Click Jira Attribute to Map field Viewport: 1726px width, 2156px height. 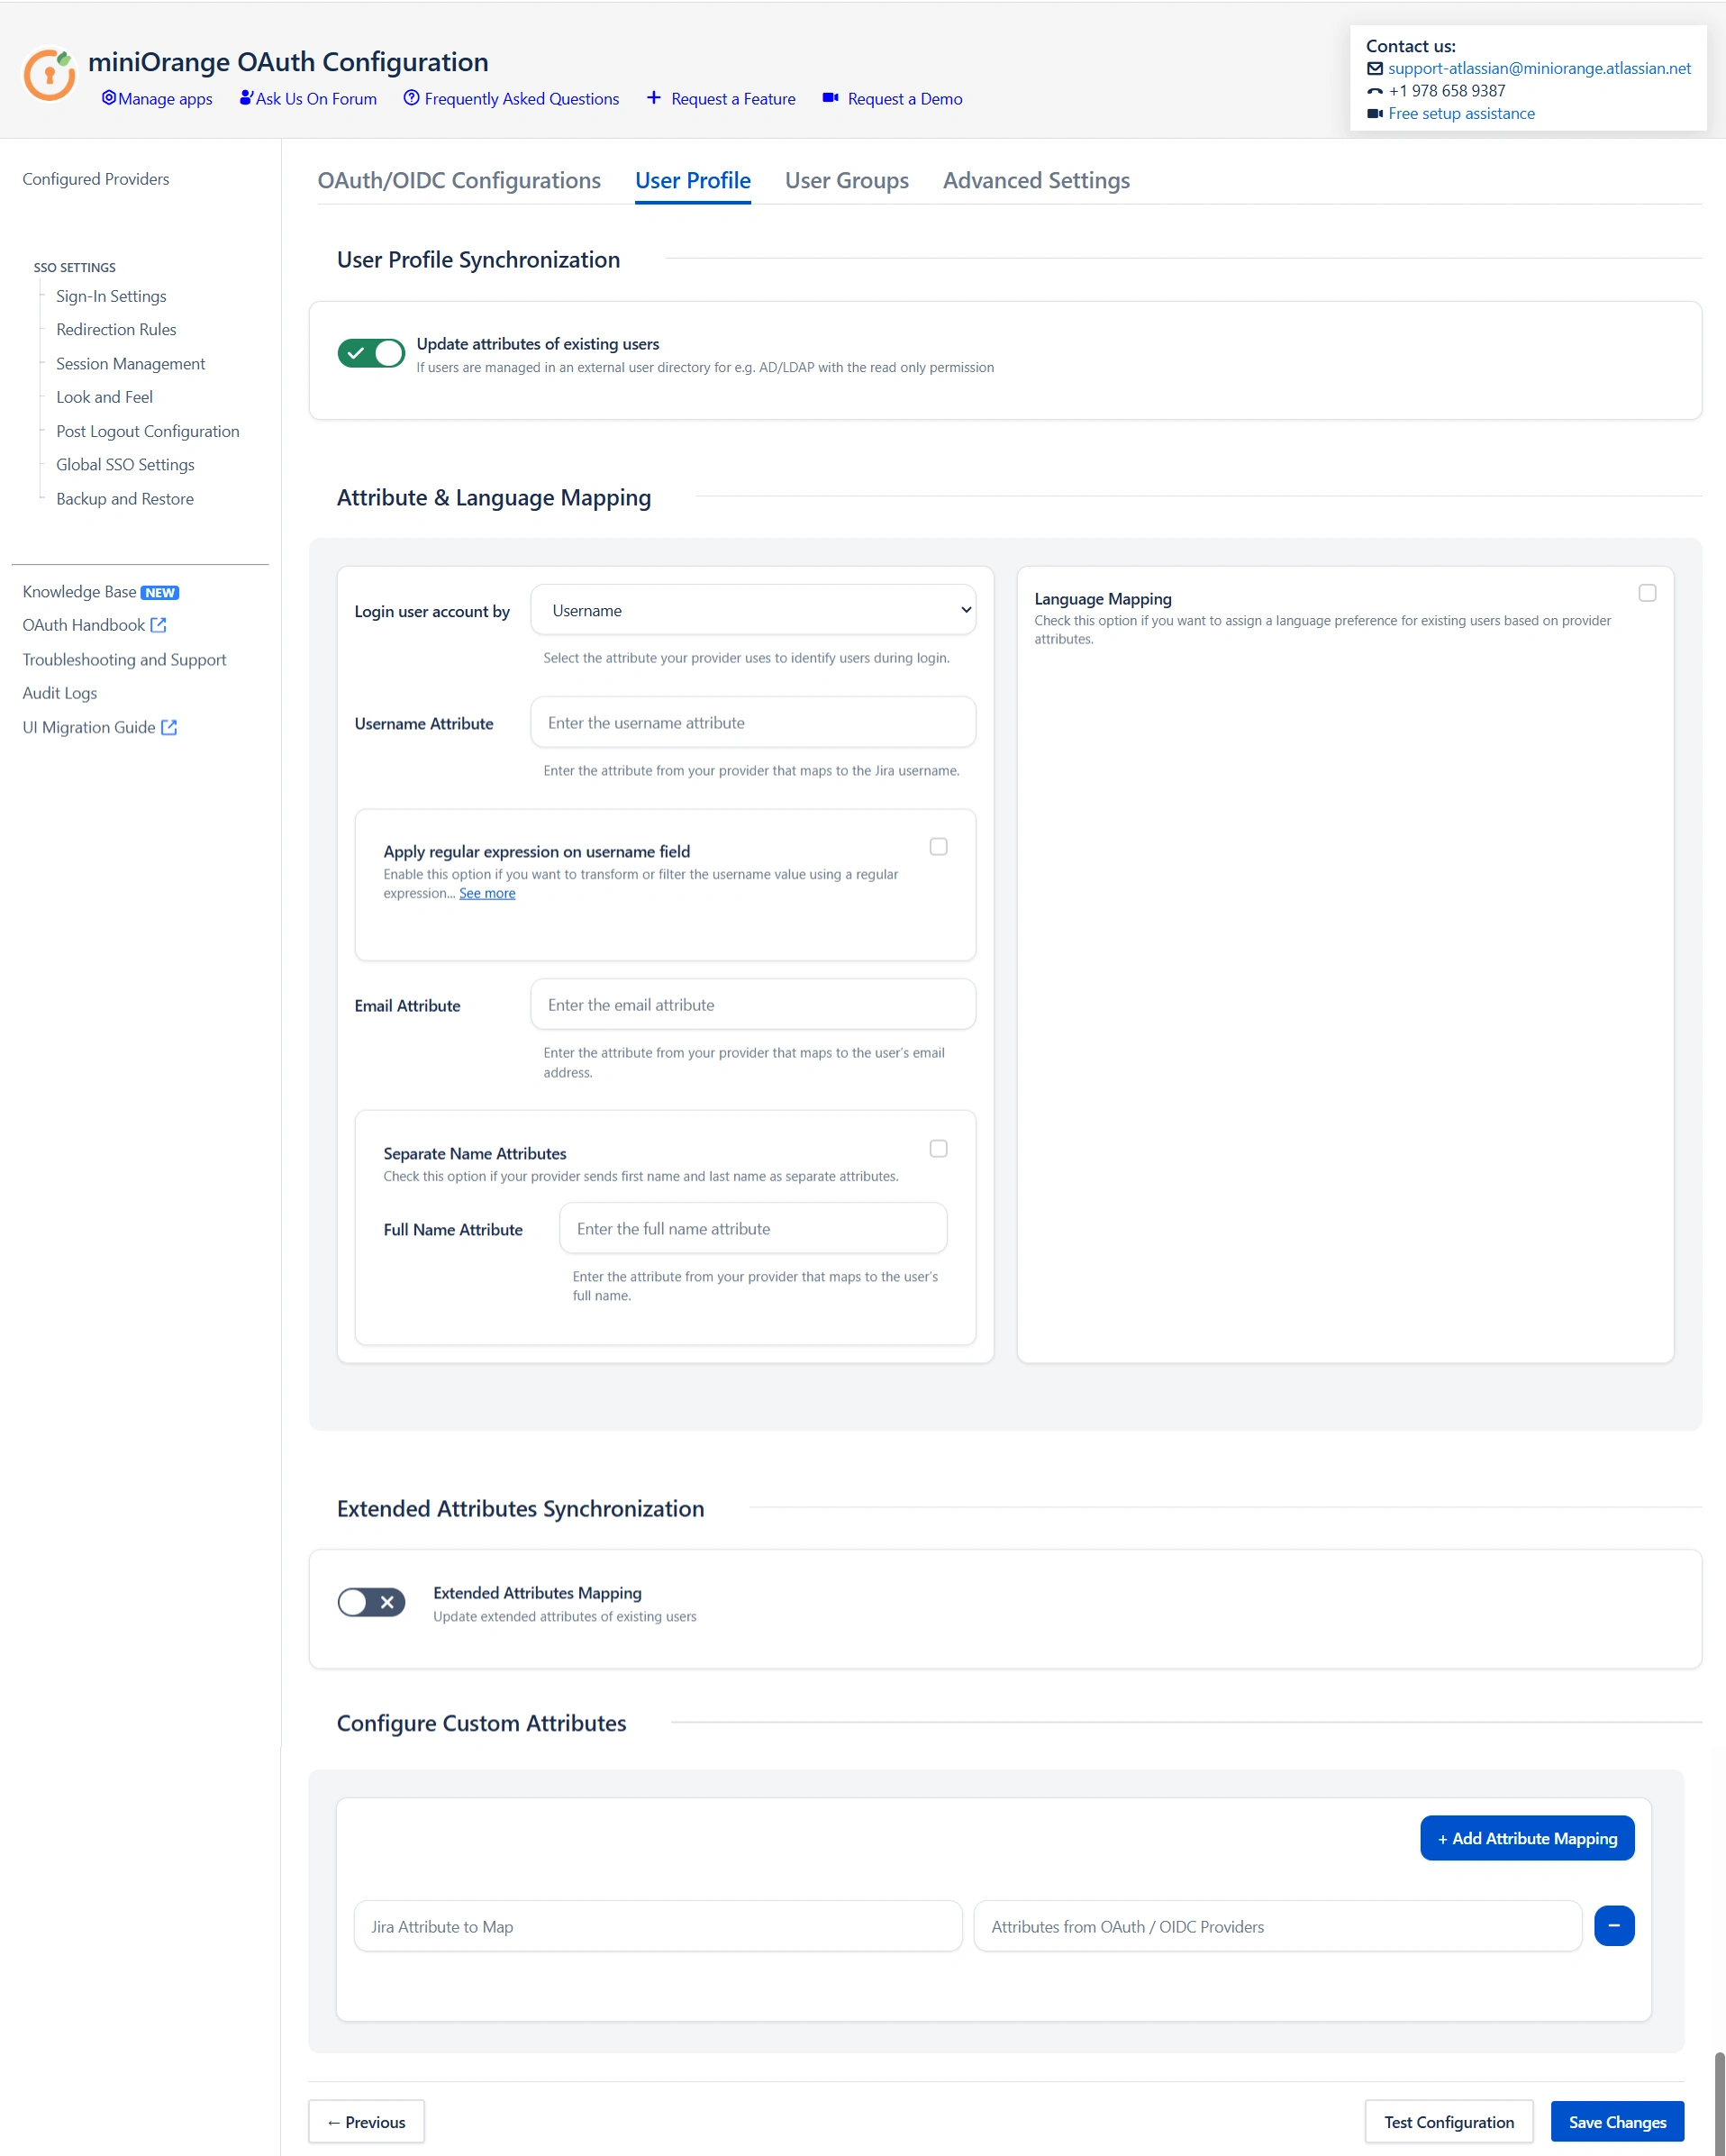[x=658, y=1926]
